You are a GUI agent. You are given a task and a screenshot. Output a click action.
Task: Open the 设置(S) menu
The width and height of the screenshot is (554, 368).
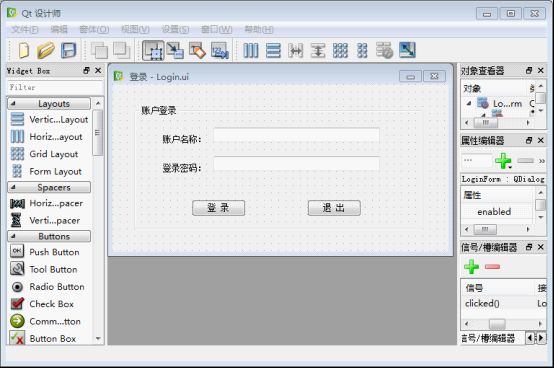click(x=175, y=29)
